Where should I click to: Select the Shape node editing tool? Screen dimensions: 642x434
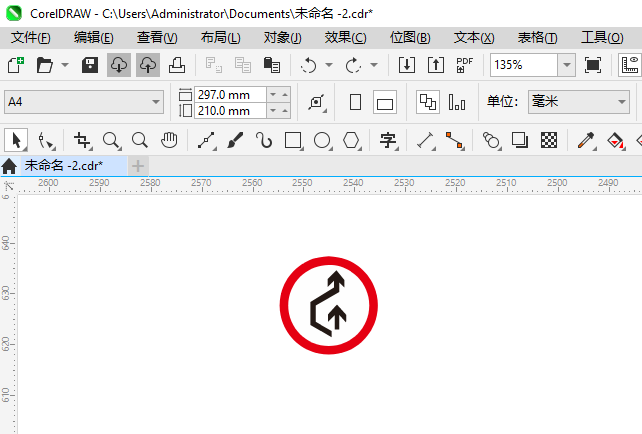[45, 141]
